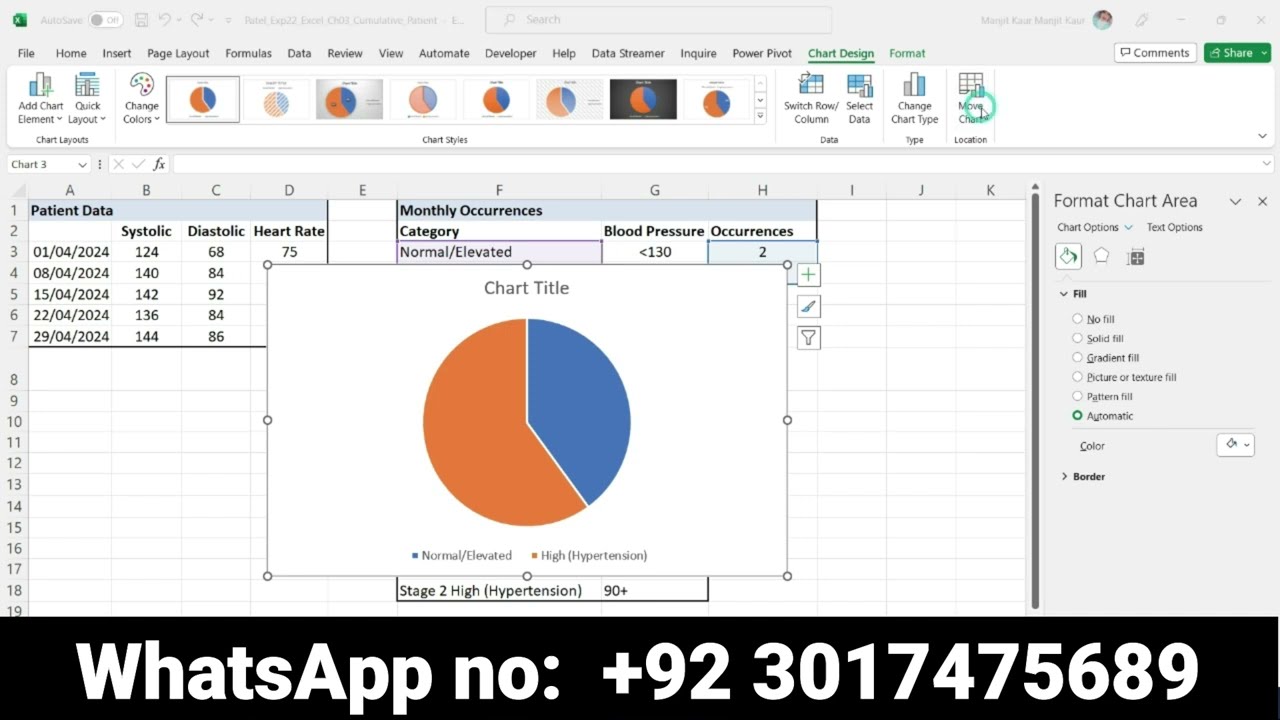
Task: Open the Power Pivot tab
Action: tap(762, 53)
